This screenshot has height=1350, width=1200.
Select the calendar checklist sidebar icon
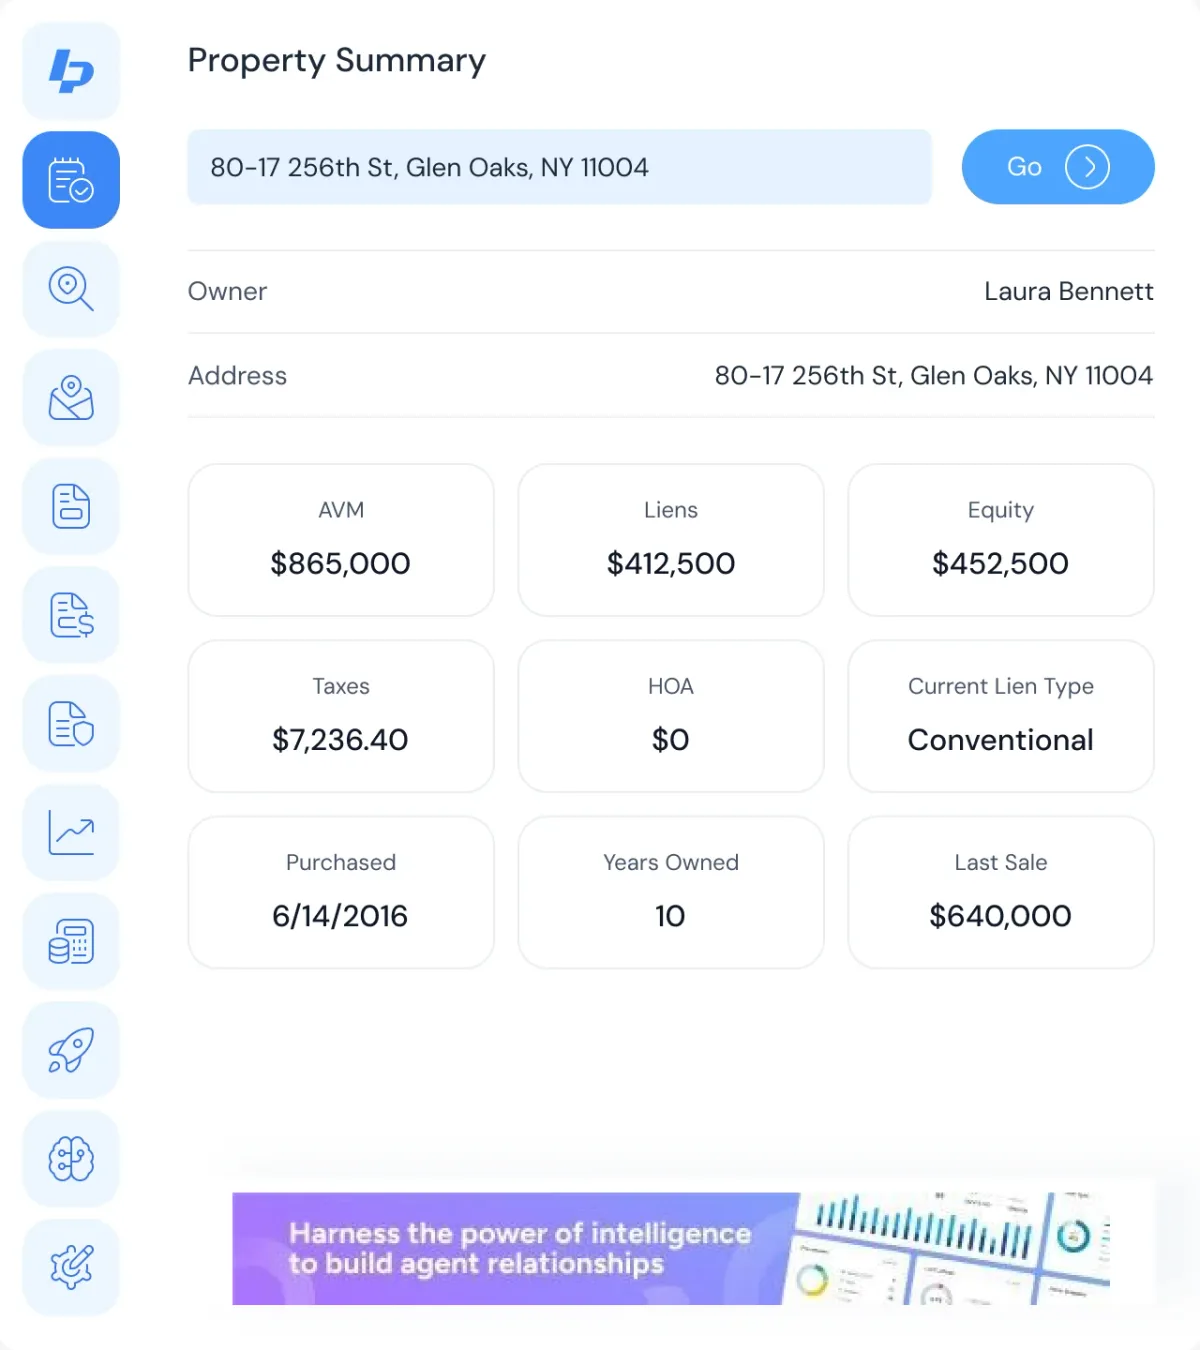click(71, 180)
